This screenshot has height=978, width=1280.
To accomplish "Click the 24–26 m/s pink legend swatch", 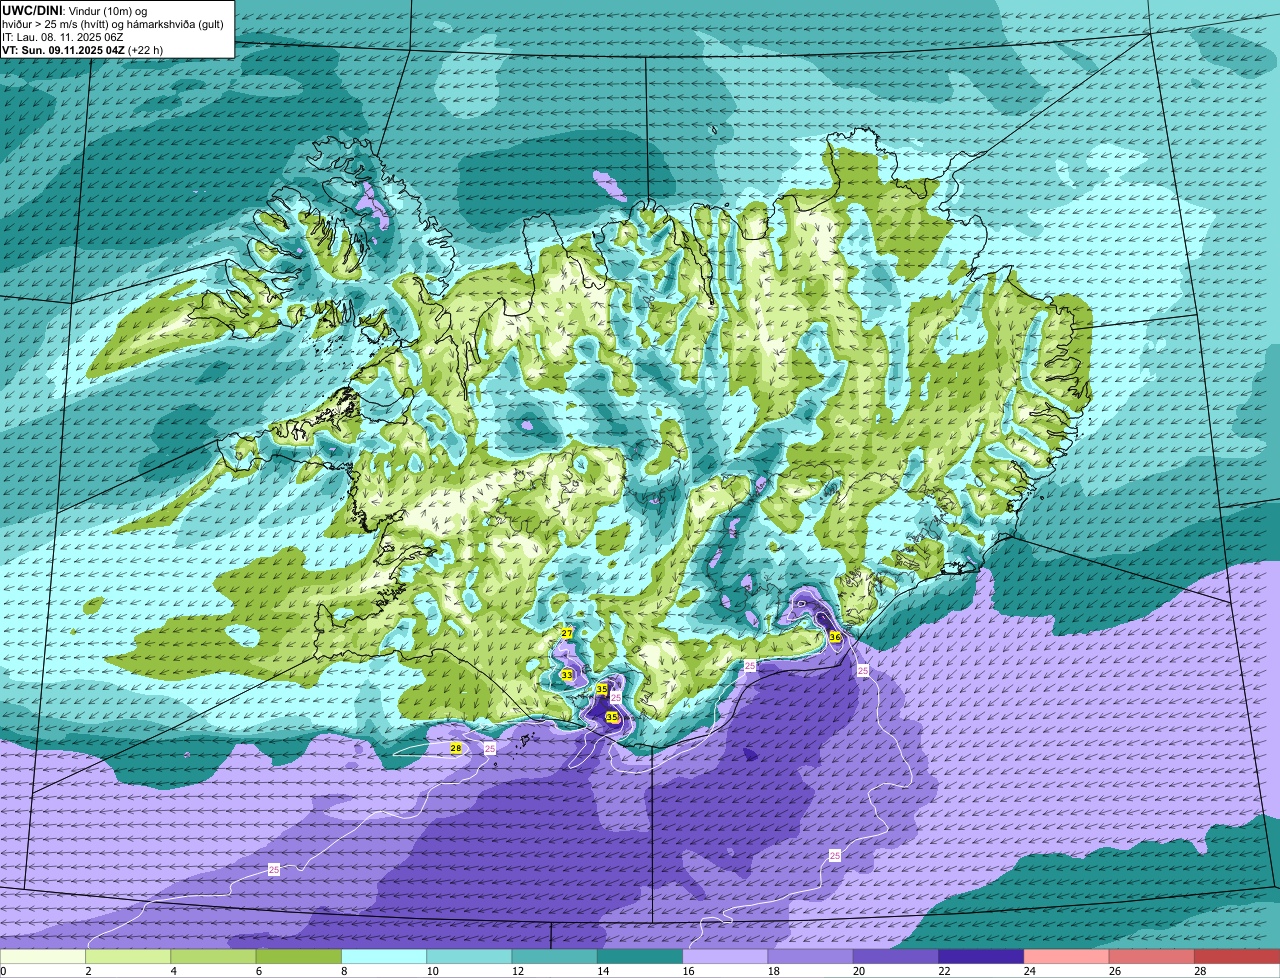I will (1066, 956).
